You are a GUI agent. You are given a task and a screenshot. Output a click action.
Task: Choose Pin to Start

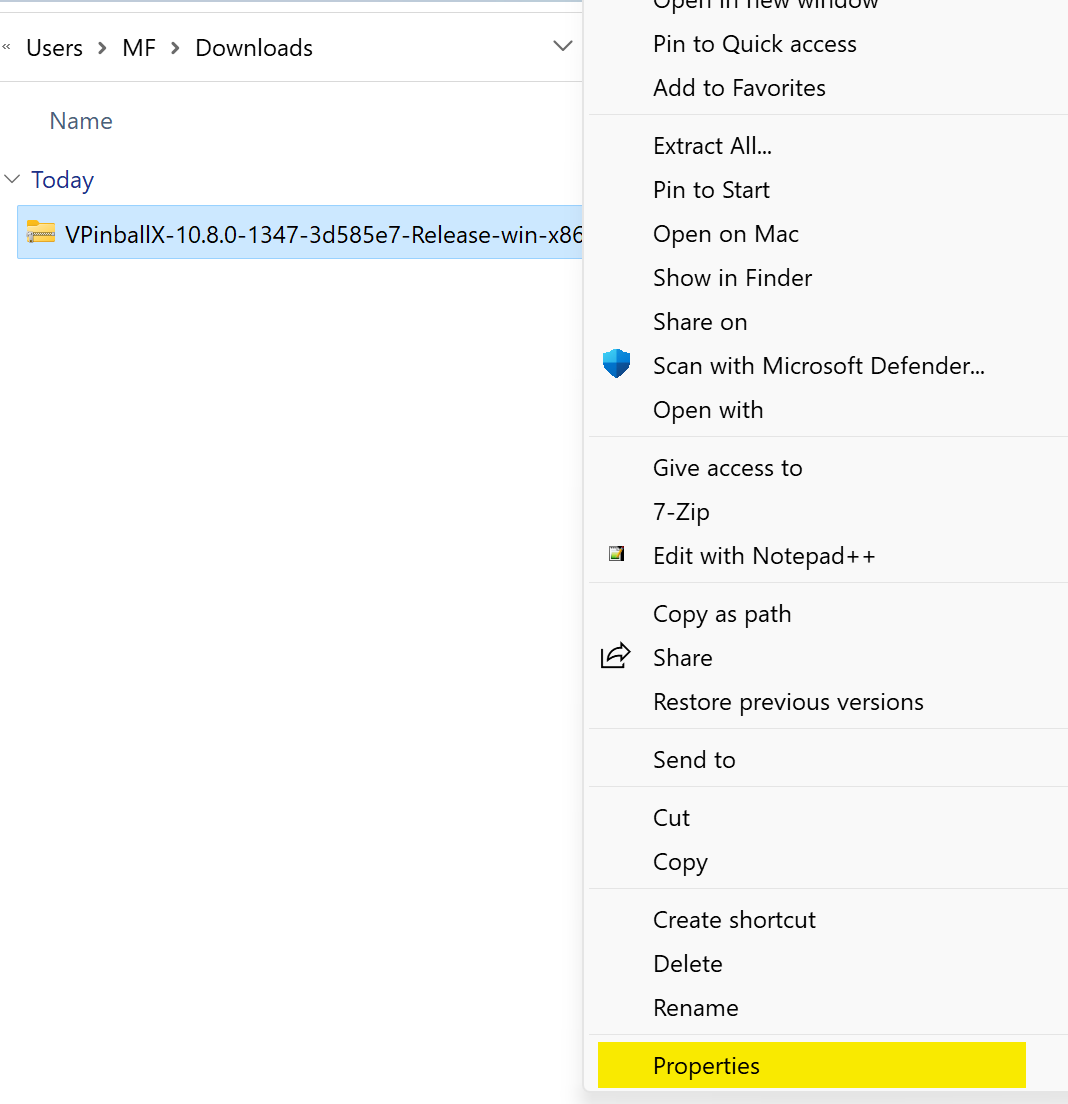[711, 189]
